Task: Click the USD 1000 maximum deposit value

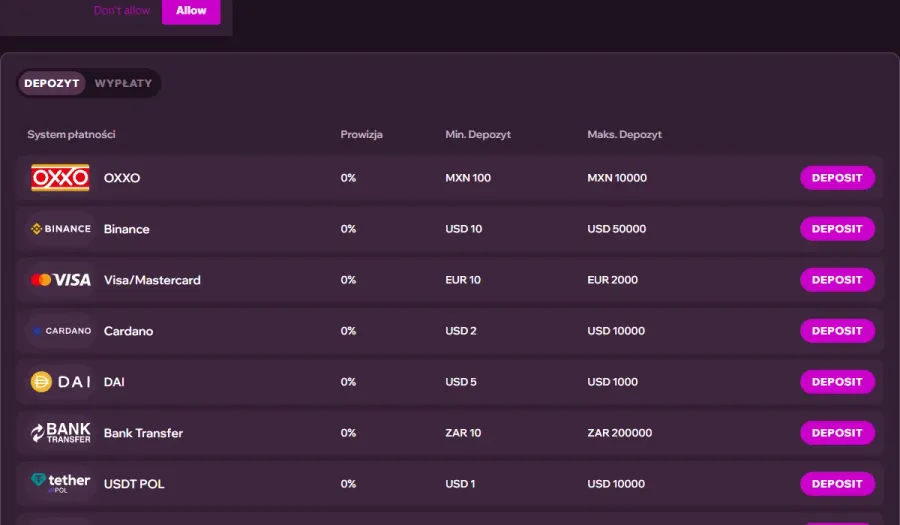Action: coord(612,382)
